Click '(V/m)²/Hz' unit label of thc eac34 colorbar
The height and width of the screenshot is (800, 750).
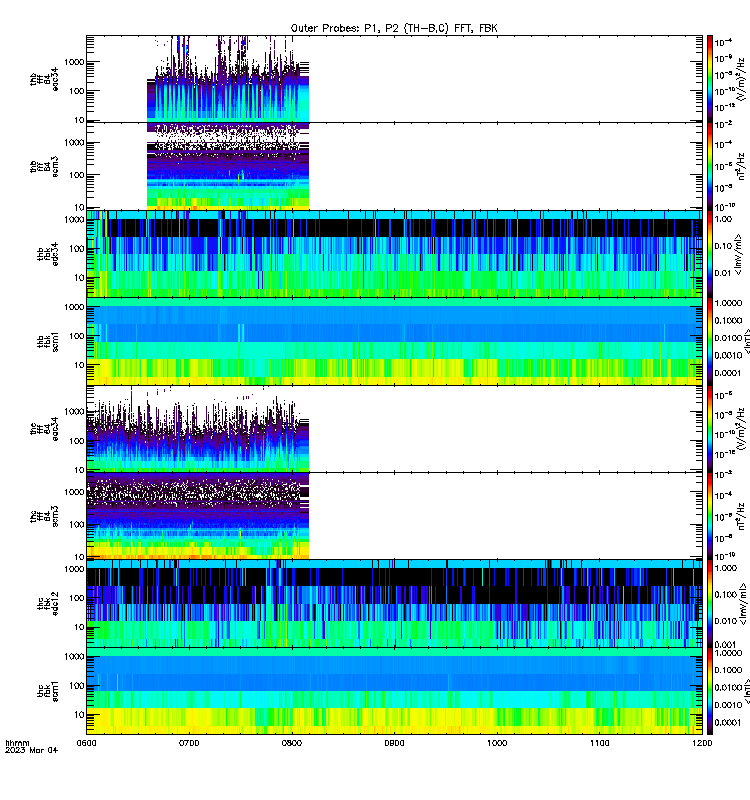pos(741,429)
